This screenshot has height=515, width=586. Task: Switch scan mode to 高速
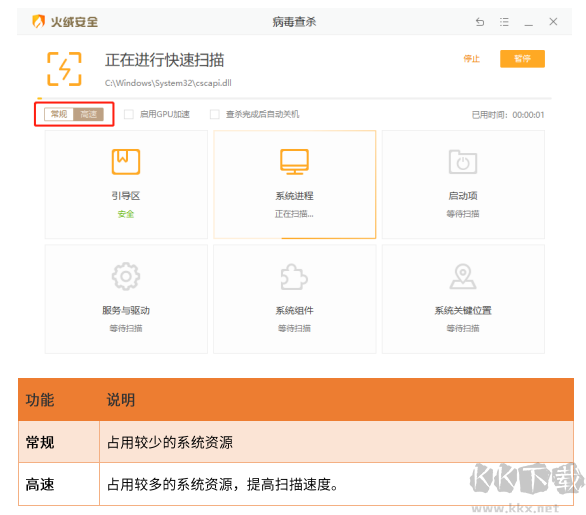tap(89, 114)
